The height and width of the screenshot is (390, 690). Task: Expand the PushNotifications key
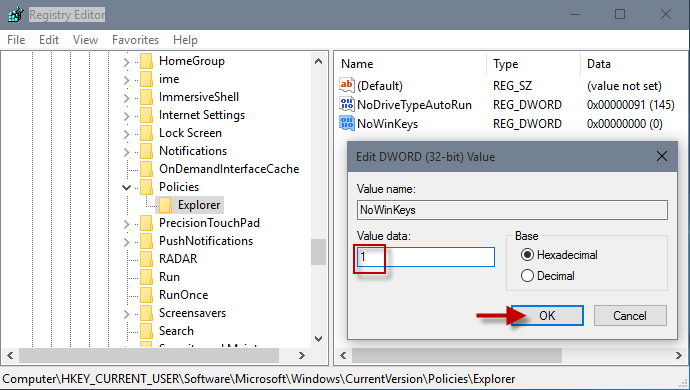click(127, 242)
